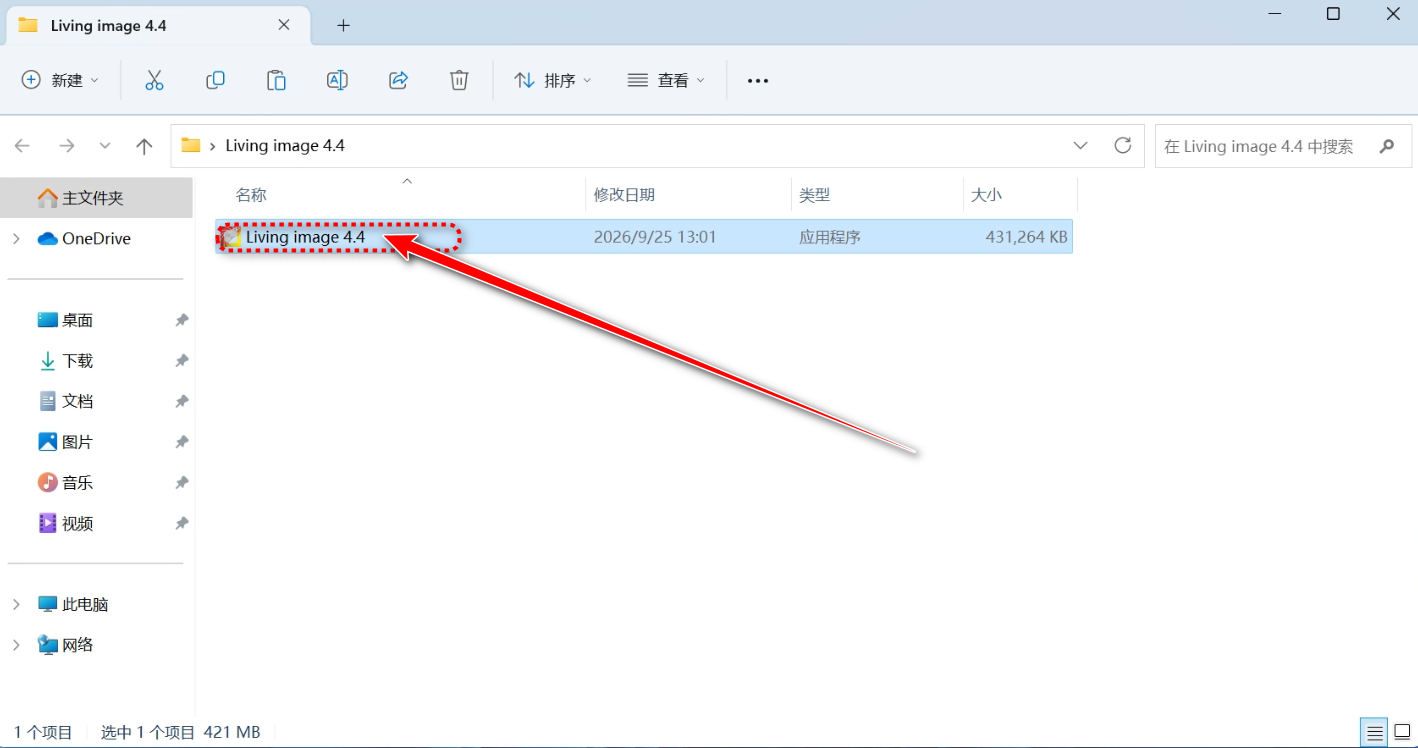Add a new tab with plus button
Screen dimensions: 1418x748
pos(343,26)
